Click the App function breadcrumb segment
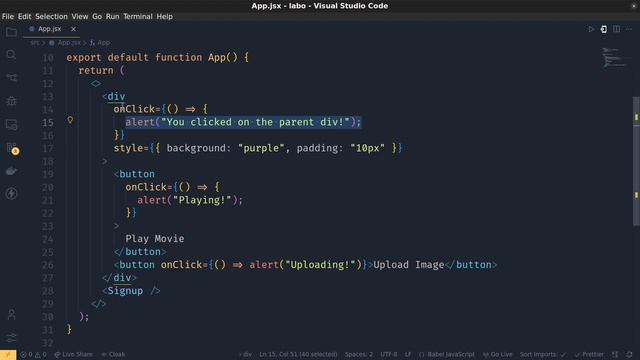 [100, 42]
